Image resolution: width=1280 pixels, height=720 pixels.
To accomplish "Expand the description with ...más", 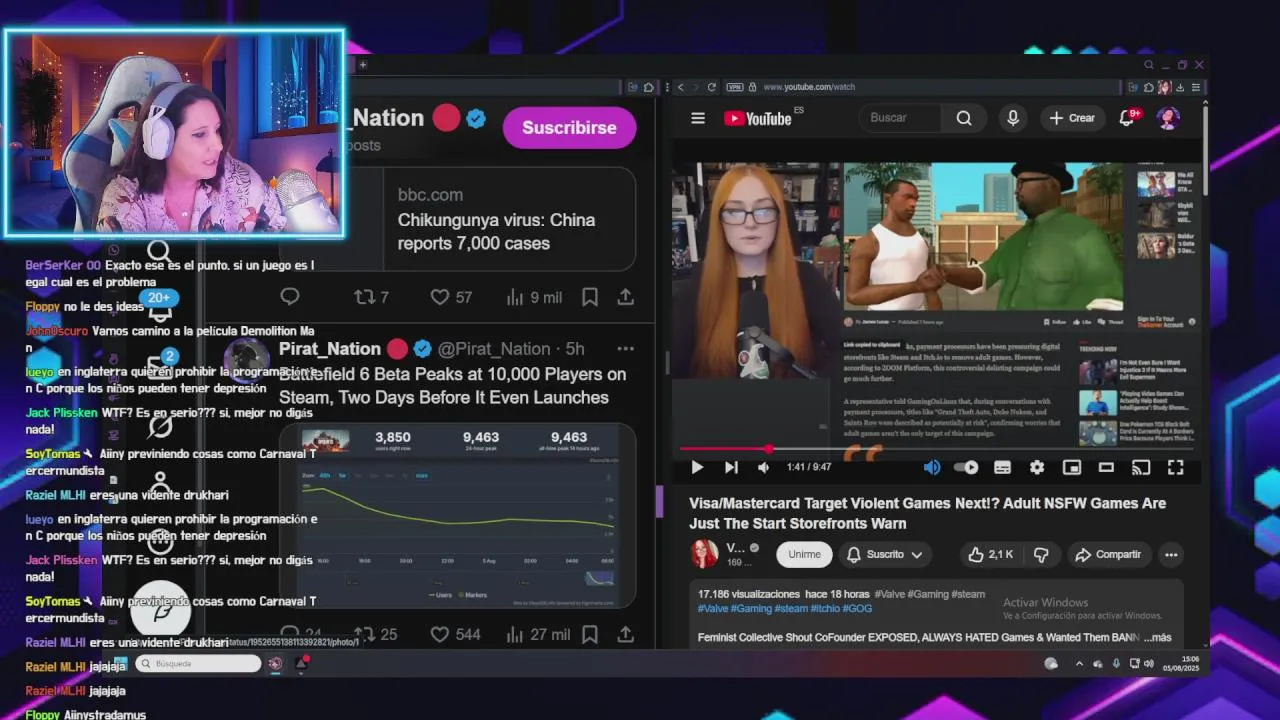I will pyautogui.click(x=1157, y=637).
